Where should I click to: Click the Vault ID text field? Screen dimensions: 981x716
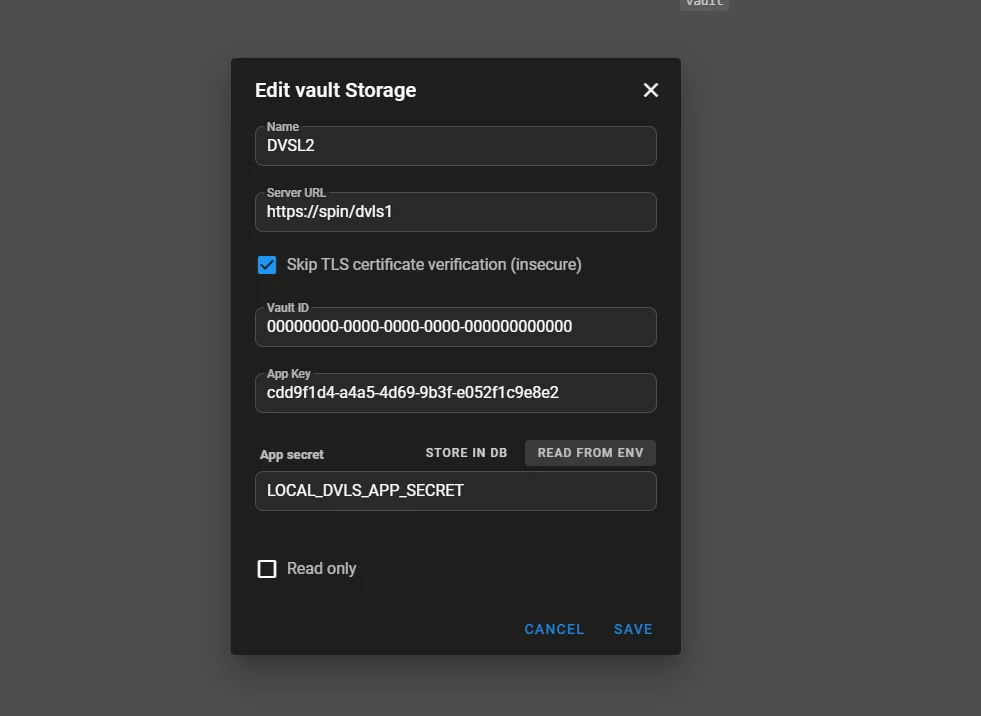(455, 327)
